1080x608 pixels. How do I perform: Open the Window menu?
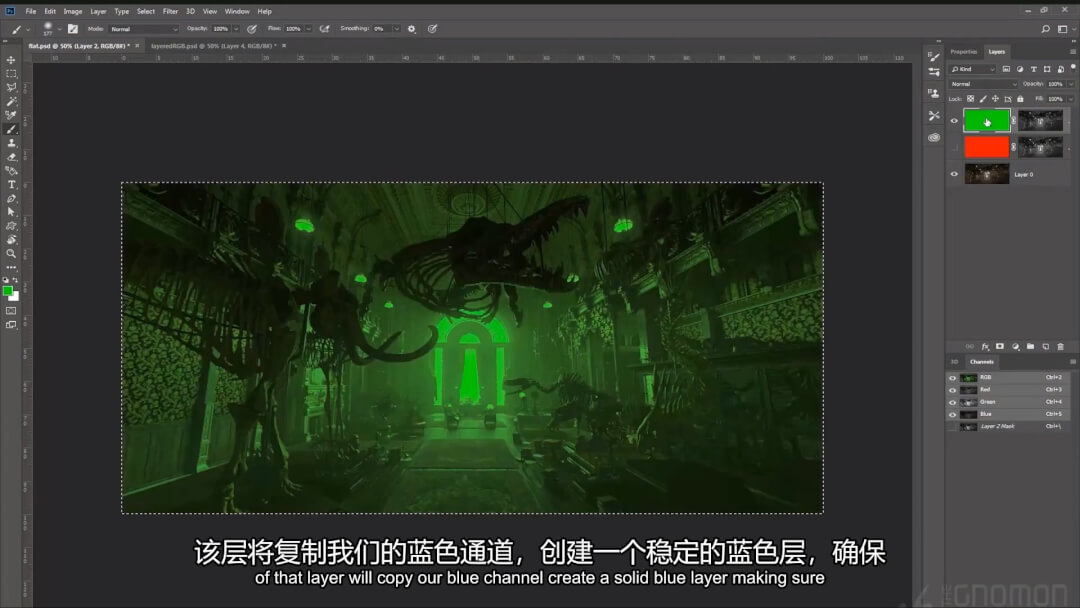tap(237, 11)
